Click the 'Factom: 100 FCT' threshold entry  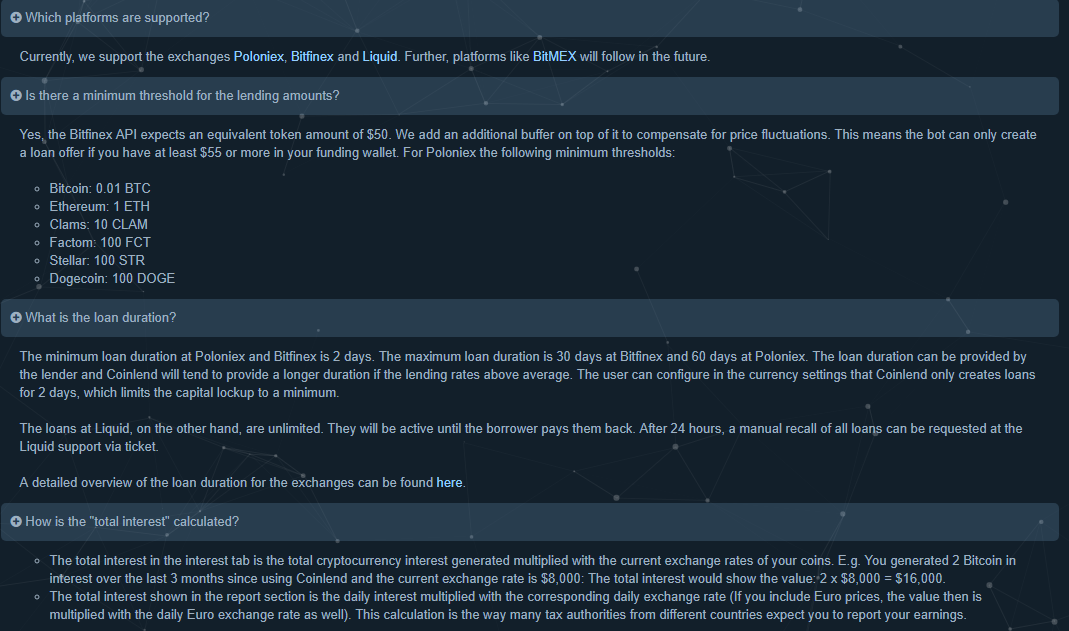(x=100, y=243)
